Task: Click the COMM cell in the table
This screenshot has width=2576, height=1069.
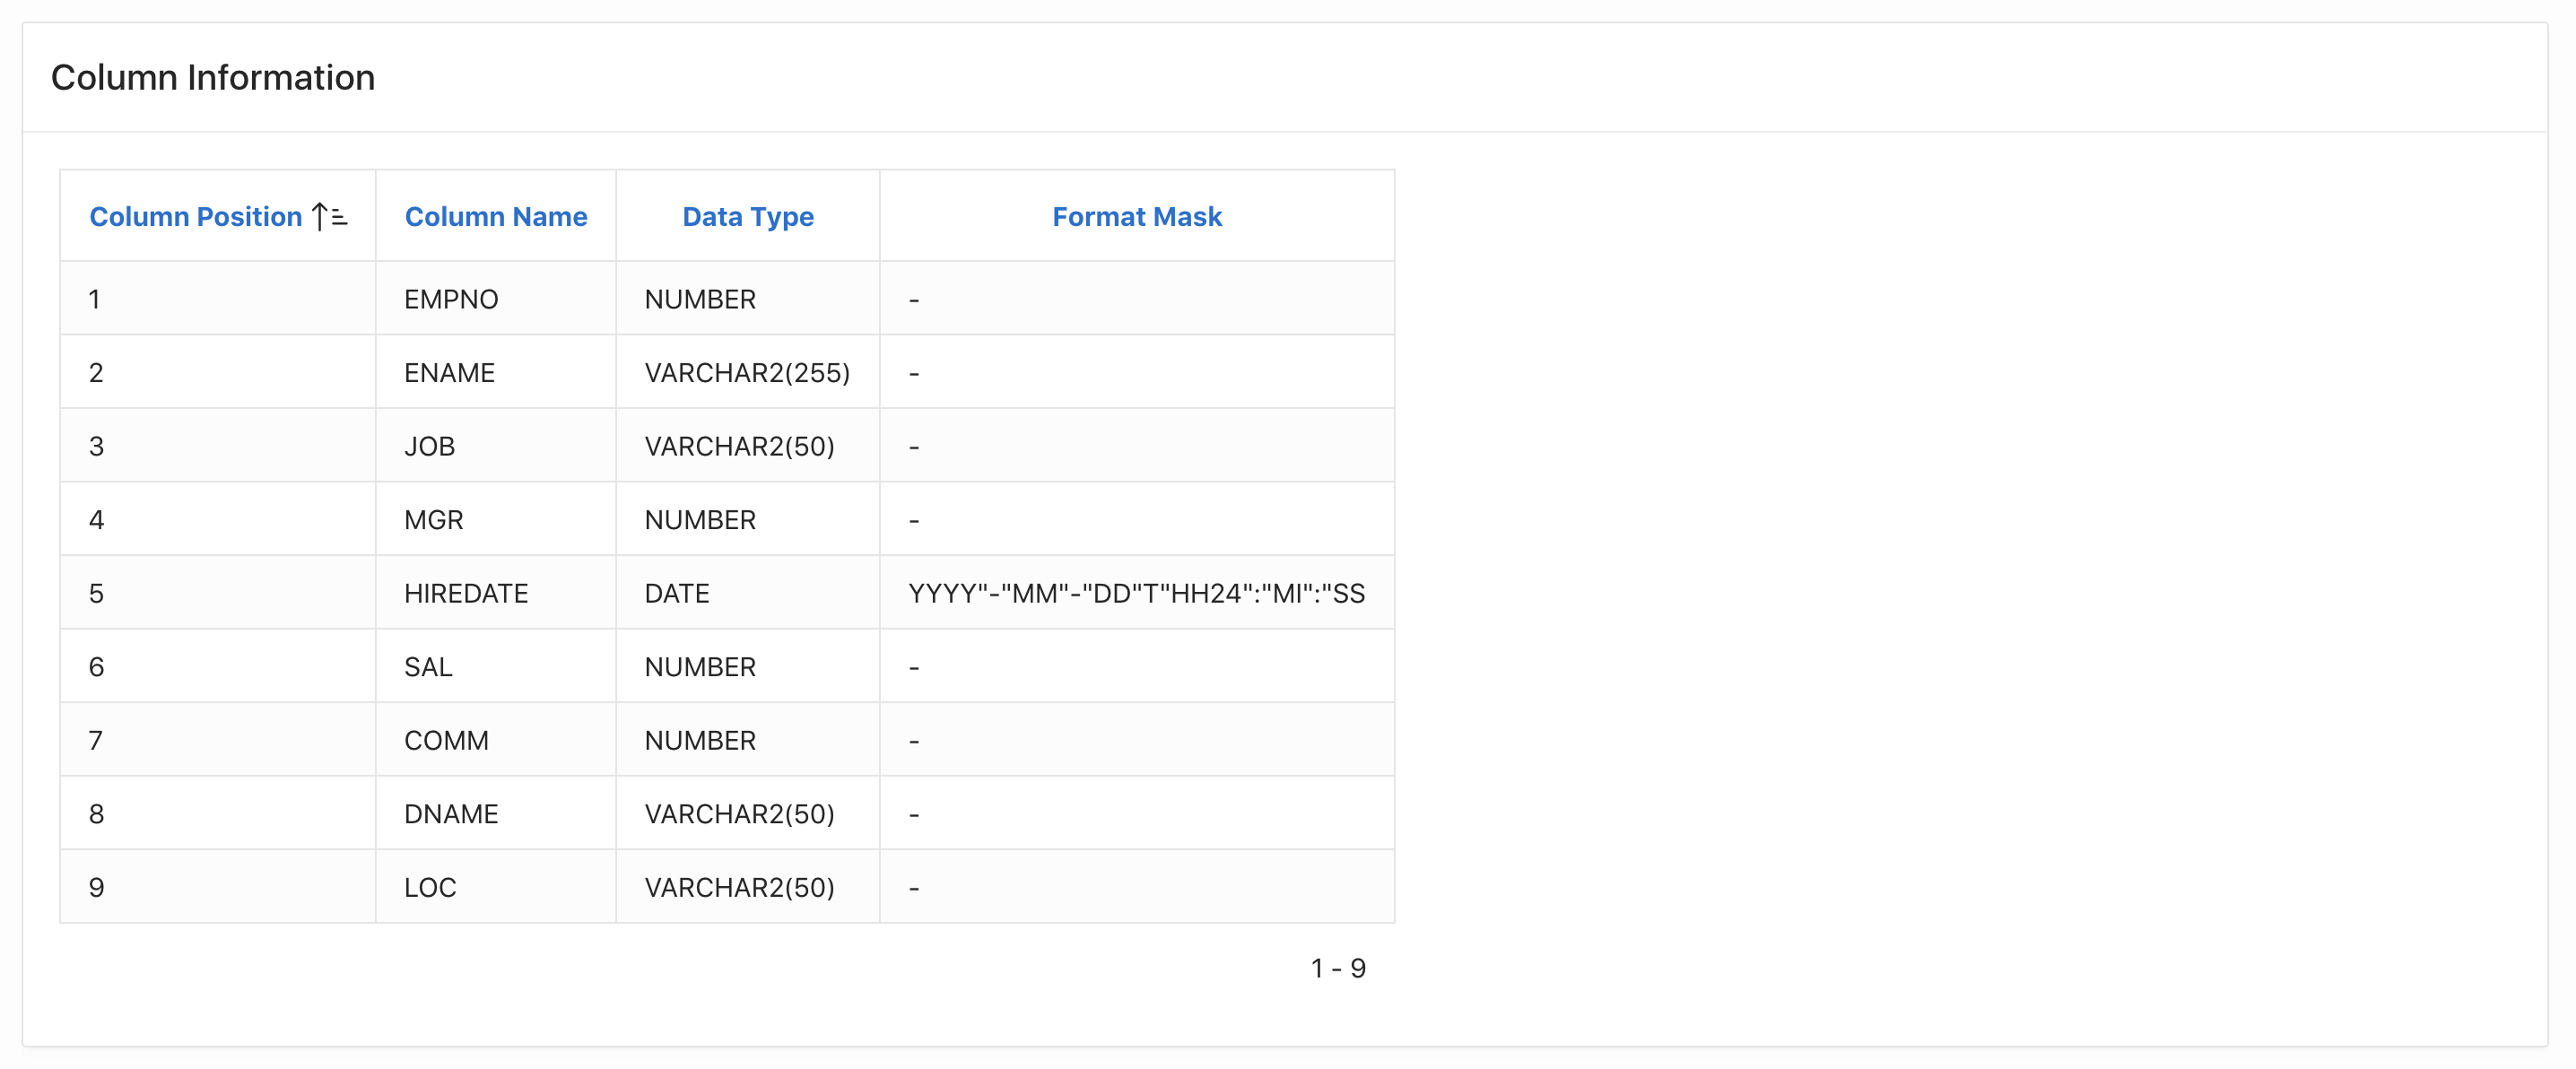Action: pos(446,740)
